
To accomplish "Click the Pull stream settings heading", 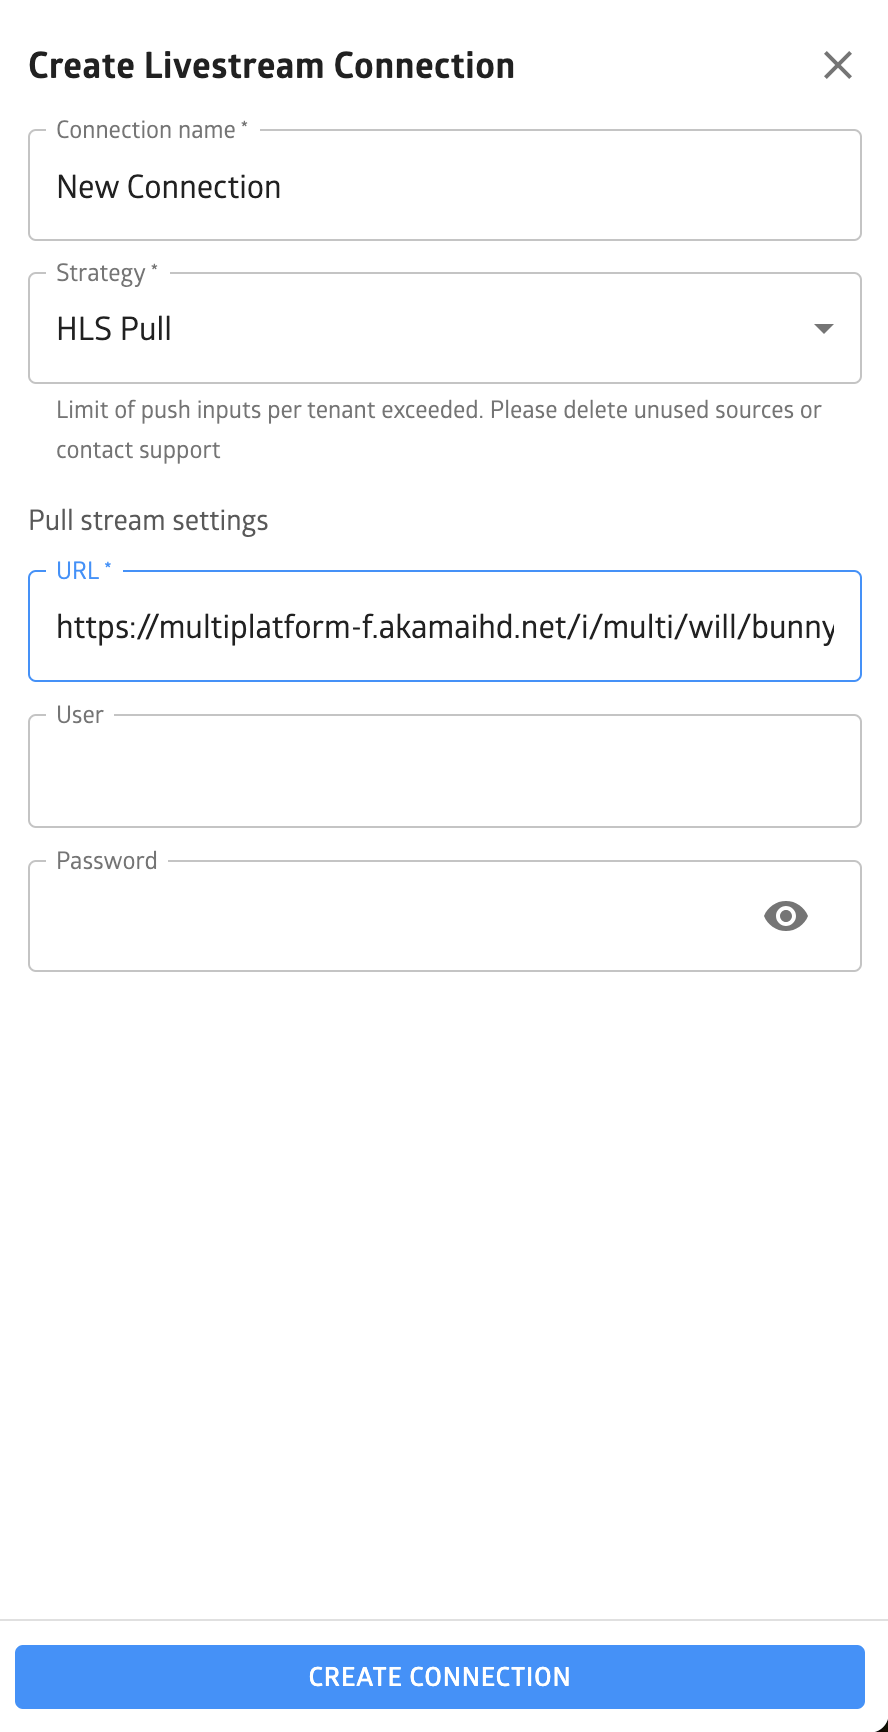I will [x=149, y=521].
